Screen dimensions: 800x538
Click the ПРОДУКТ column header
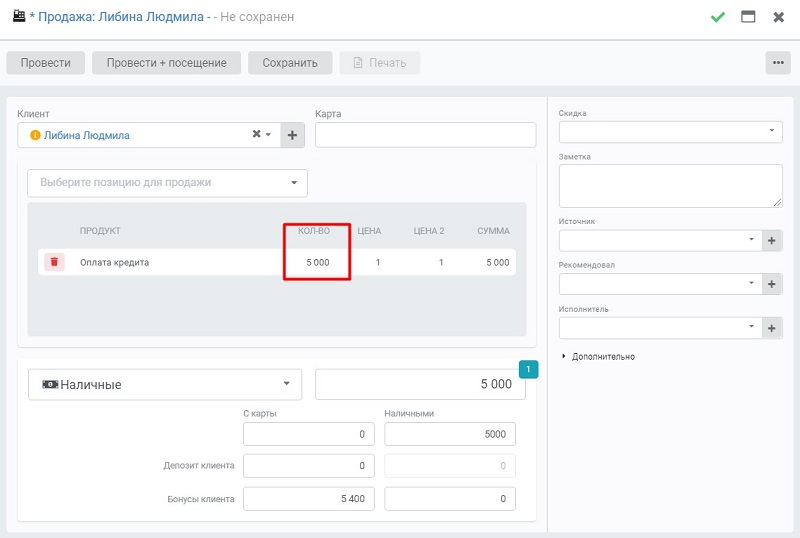point(100,231)
